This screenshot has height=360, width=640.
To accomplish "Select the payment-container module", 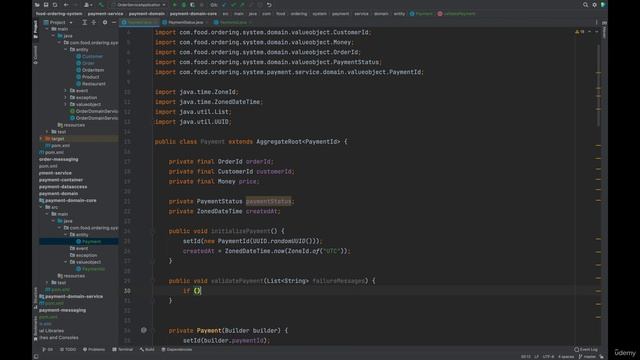I will click(61, 180).
